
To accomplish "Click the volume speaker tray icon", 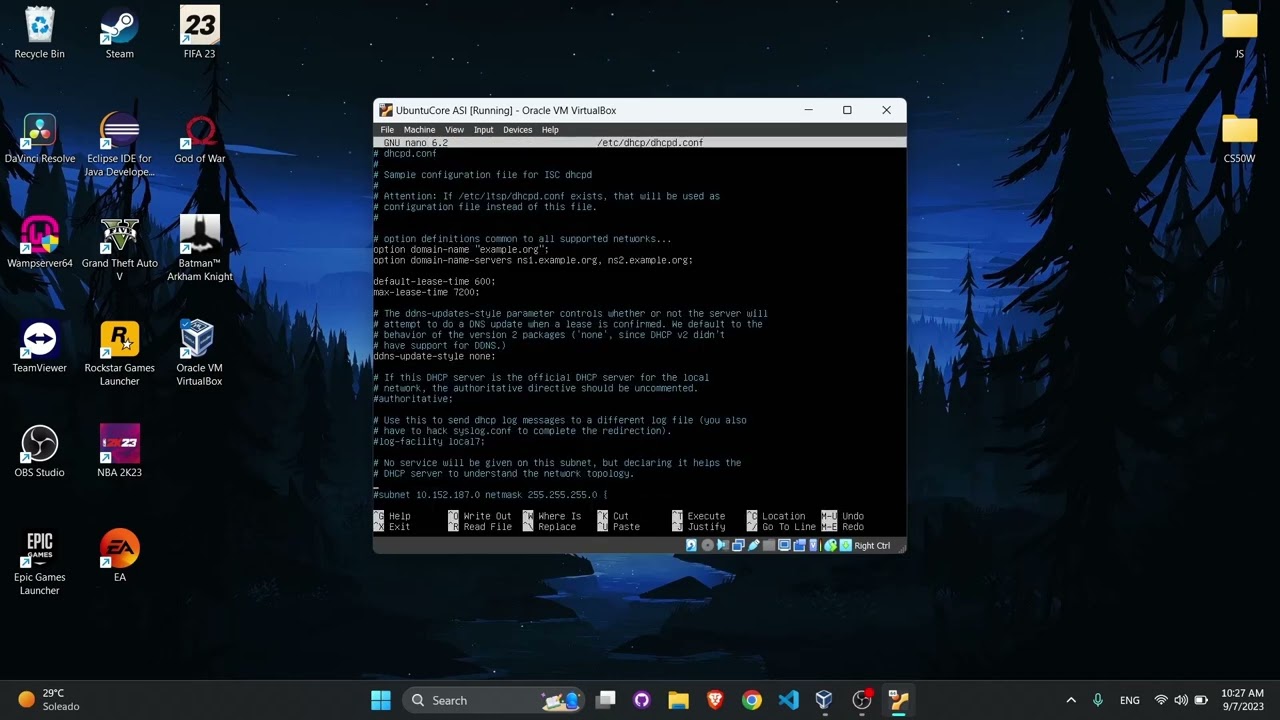I will (1181, 700).
